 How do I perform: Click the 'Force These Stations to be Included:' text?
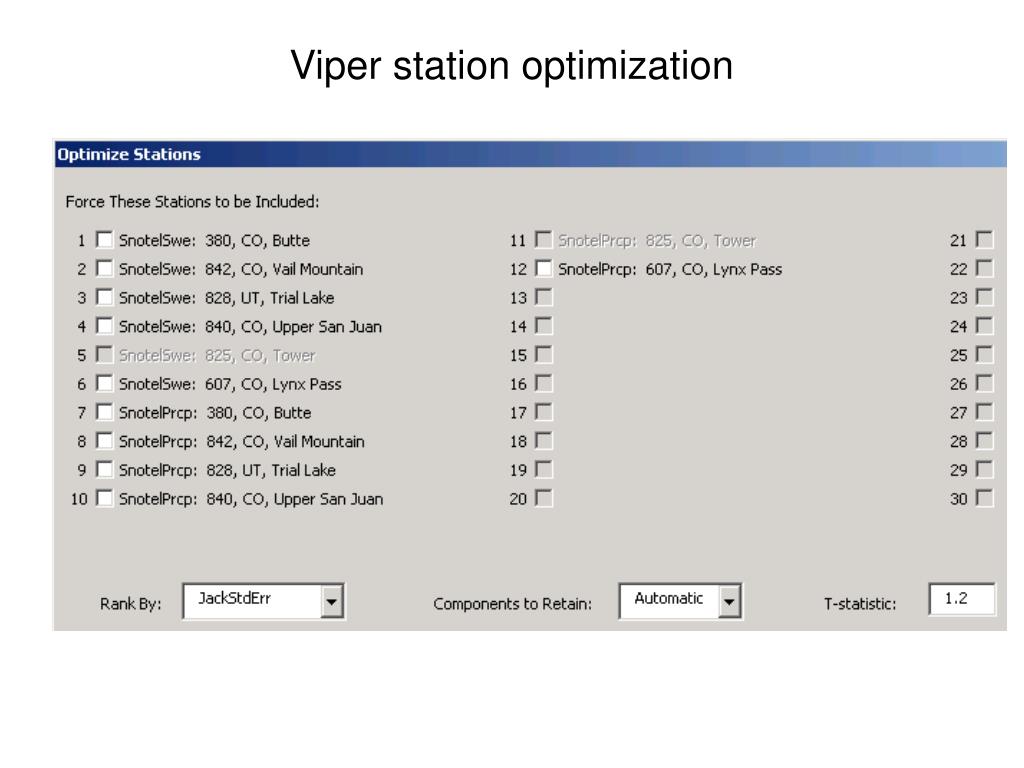193,202
